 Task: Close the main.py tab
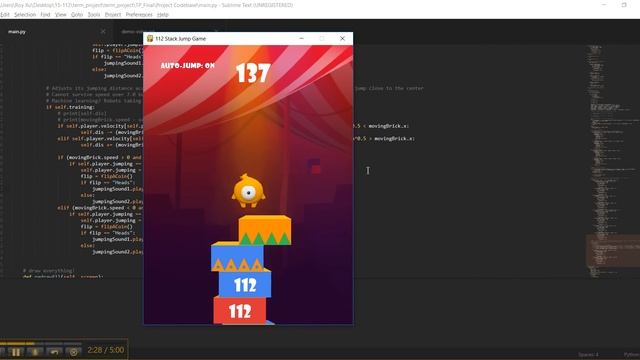click(103, 31)
